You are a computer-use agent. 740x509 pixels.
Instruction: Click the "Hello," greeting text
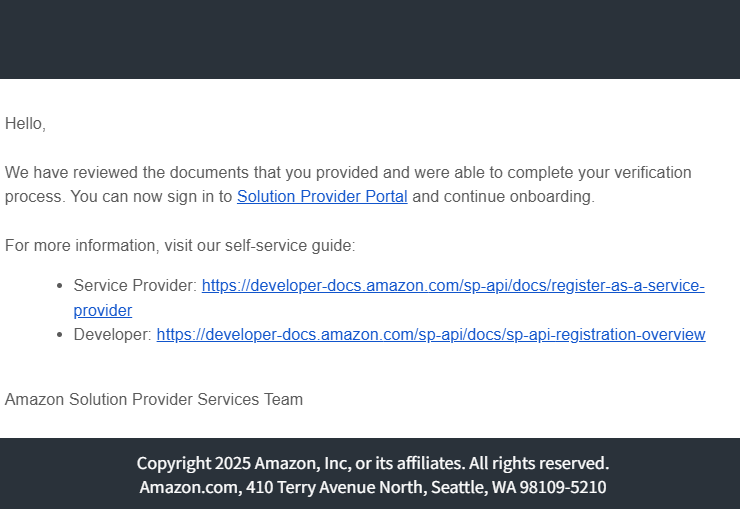click(x=25, y=124)
